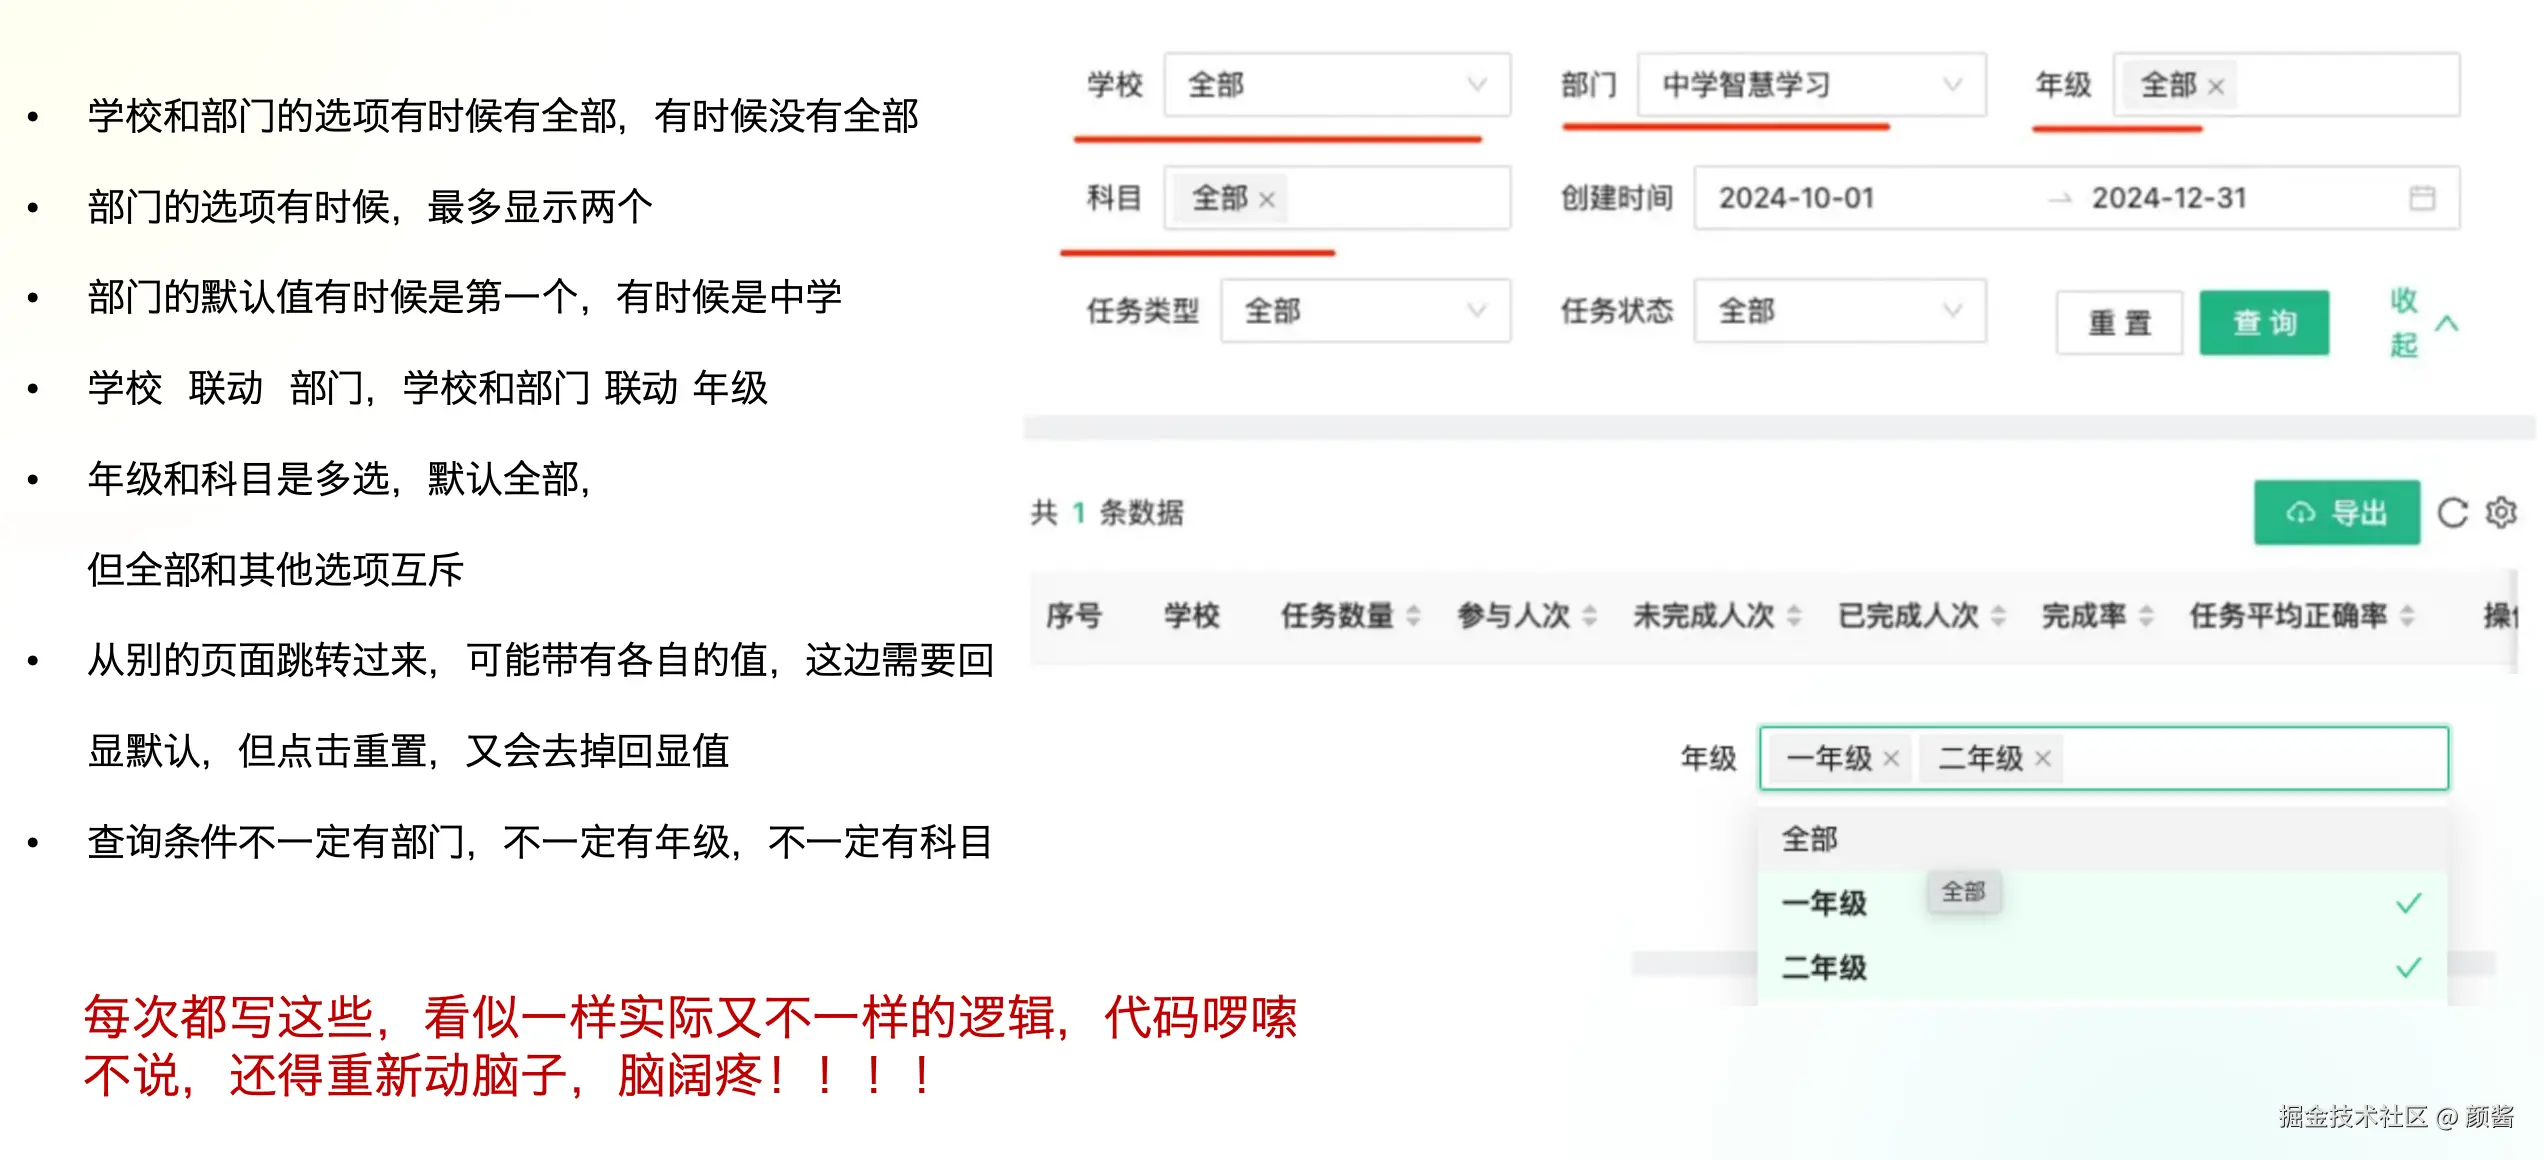Click the calendar icon in 创建时间 field
Screen dimensions: 2544x1160
[x=2422, y=198]
